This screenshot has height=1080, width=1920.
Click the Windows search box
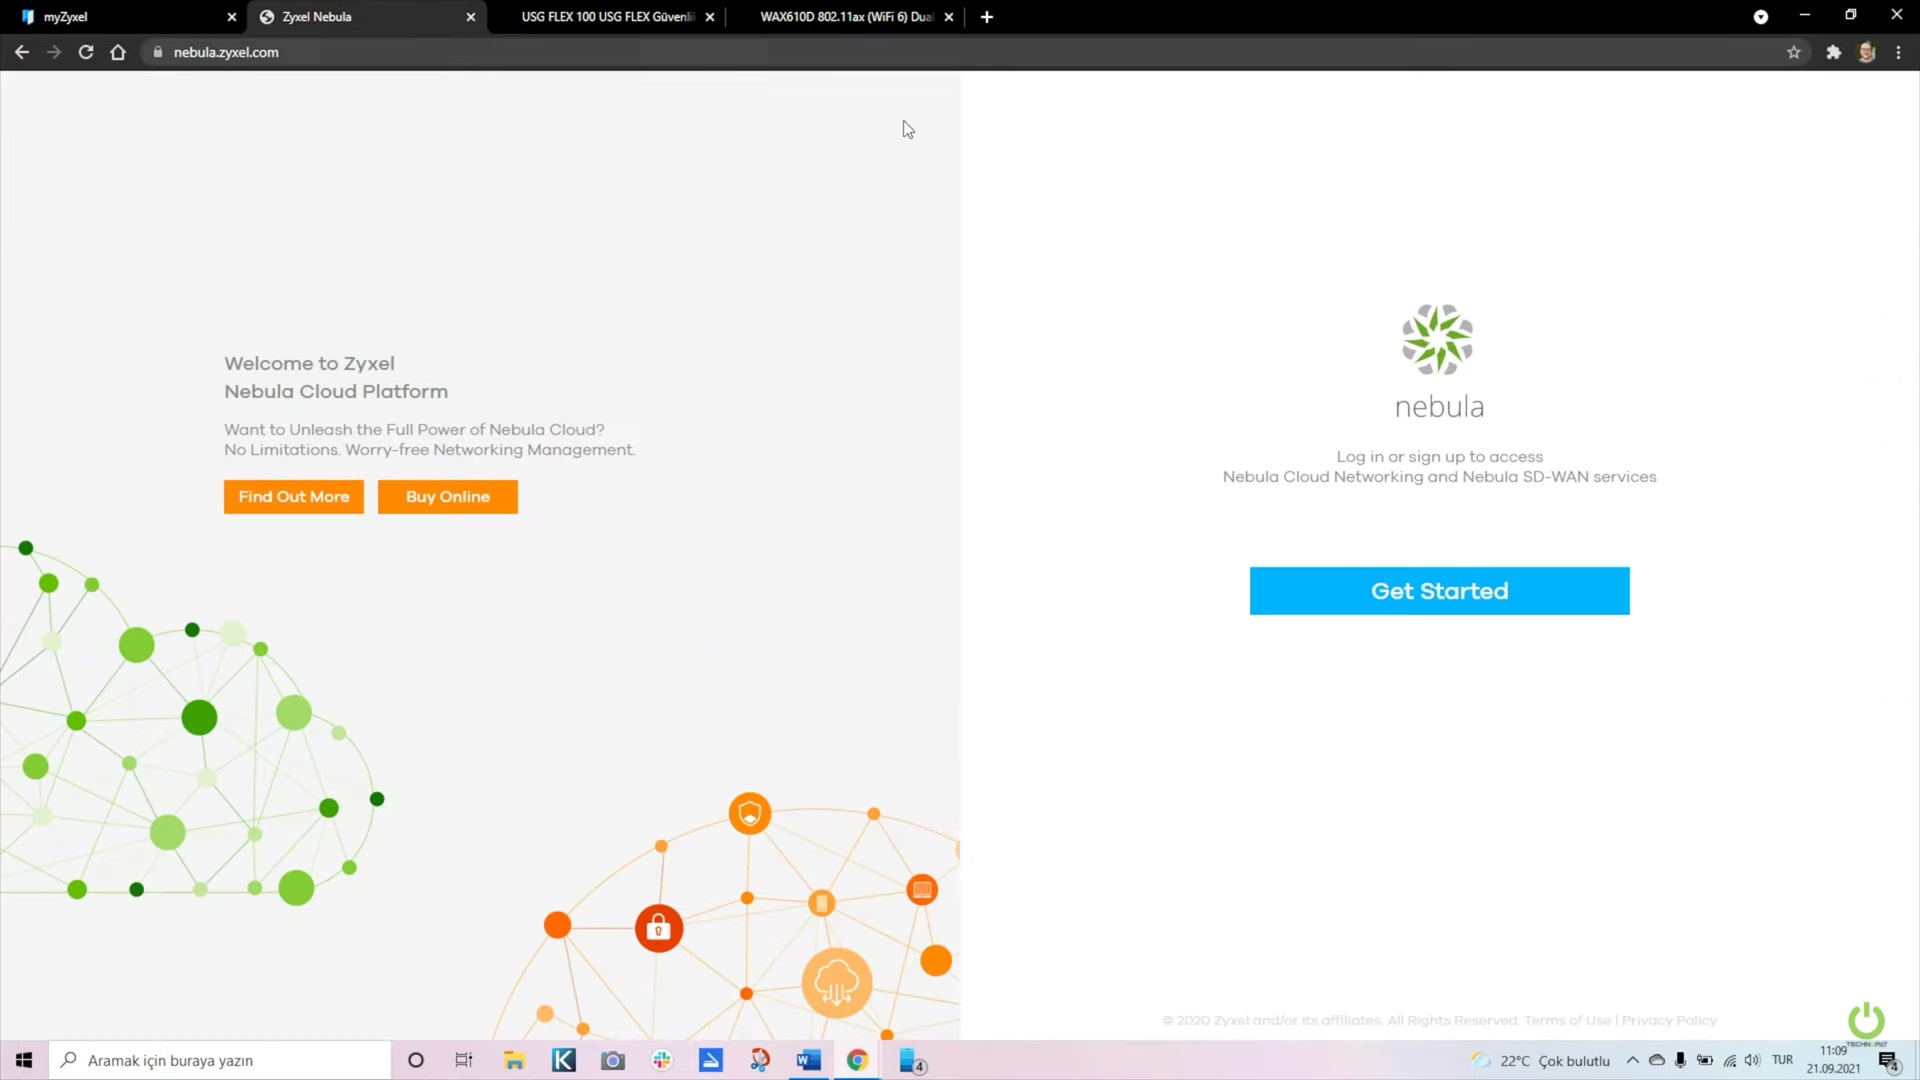(220, 1060)
